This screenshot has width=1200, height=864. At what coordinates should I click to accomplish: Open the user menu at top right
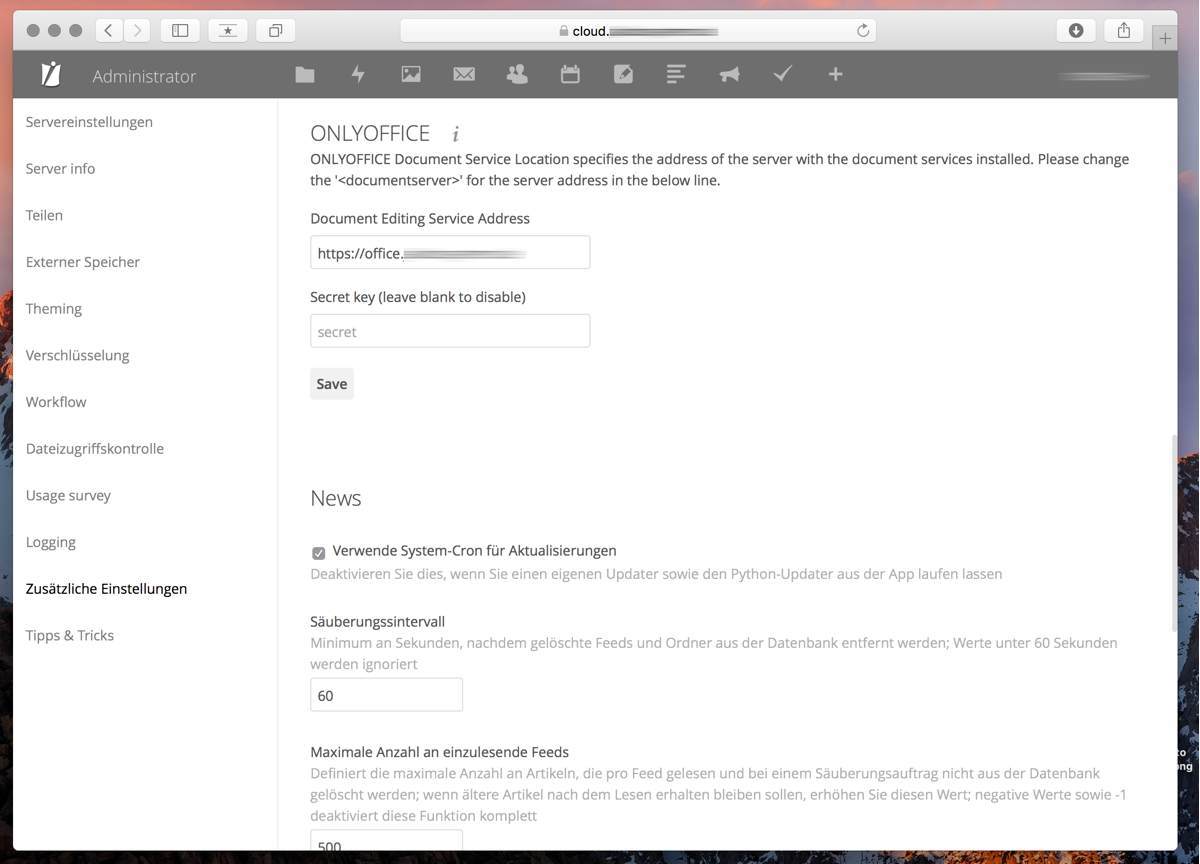(1104, 76)
